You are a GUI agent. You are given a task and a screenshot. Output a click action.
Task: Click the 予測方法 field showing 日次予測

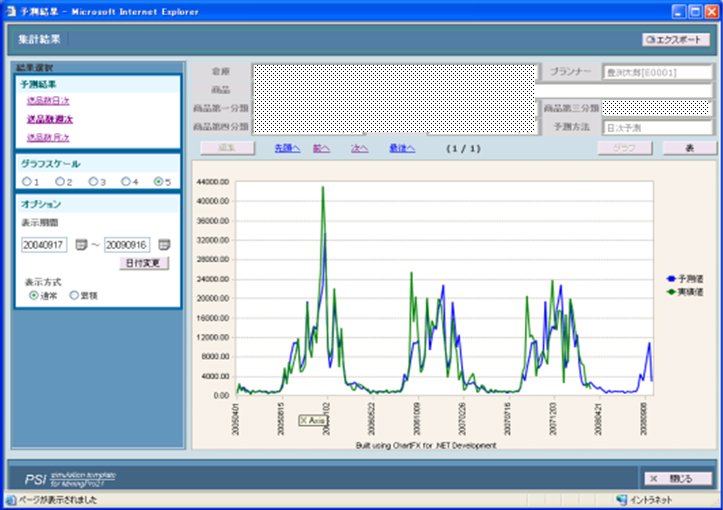(x=658, y=128)
